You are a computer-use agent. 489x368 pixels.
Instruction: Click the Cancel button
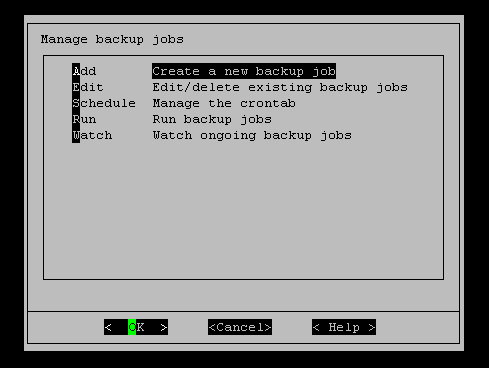(240, 327)
